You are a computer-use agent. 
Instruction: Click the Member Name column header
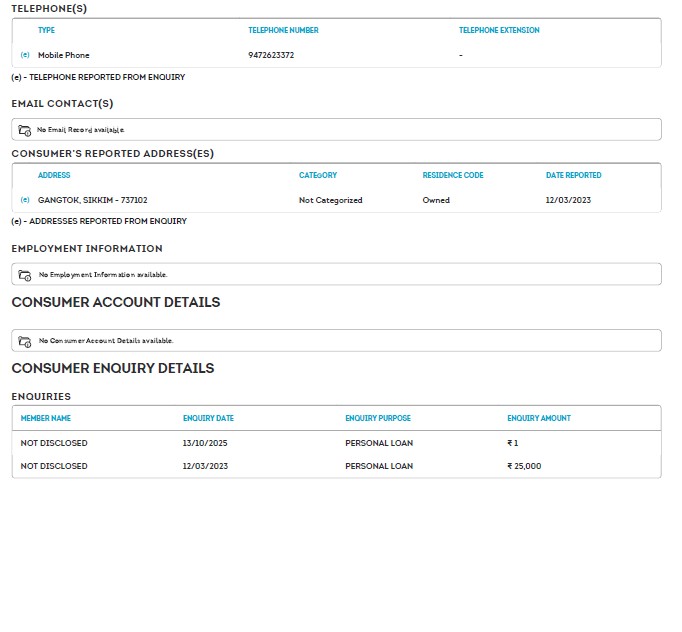tap(46, 418)
